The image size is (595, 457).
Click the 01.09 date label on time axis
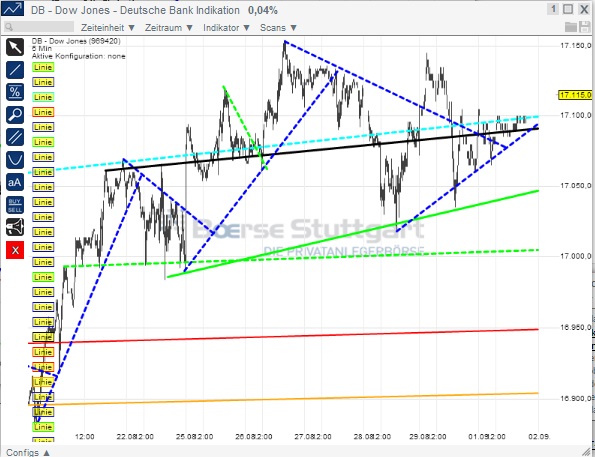pyautogui.click(x=478, y=437)
